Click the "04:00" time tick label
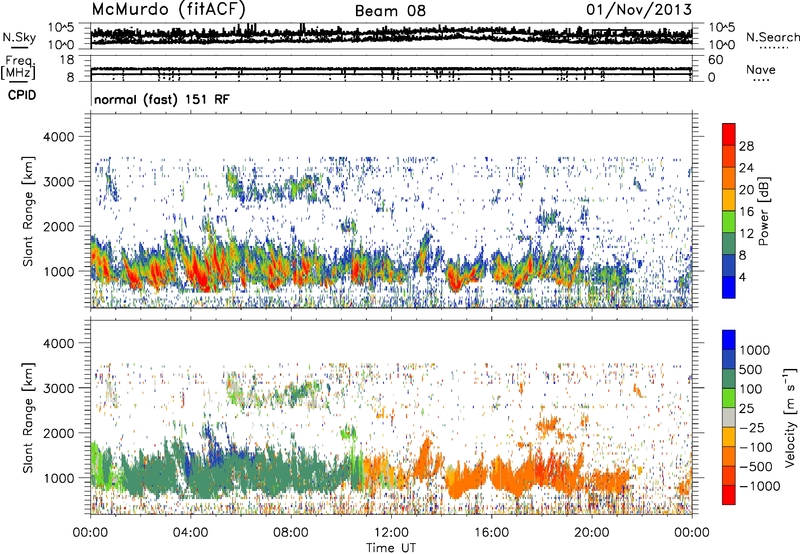This screenshot has height=554, width=800. [x=190, y=533]
